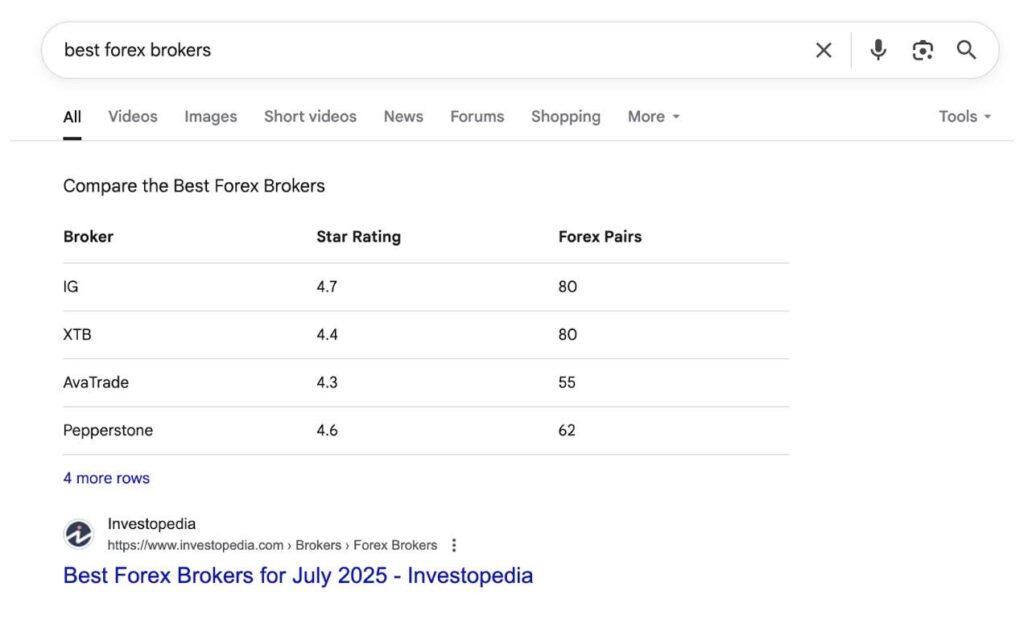Click the Pepperstone row in the table
The image size is (1024, 636).
click(x=108, y=431)
